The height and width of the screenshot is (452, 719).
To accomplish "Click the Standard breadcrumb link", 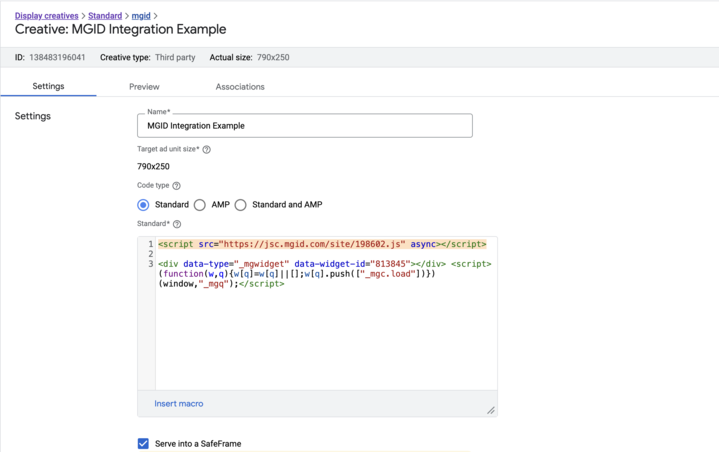I will (x=105, y=16).
